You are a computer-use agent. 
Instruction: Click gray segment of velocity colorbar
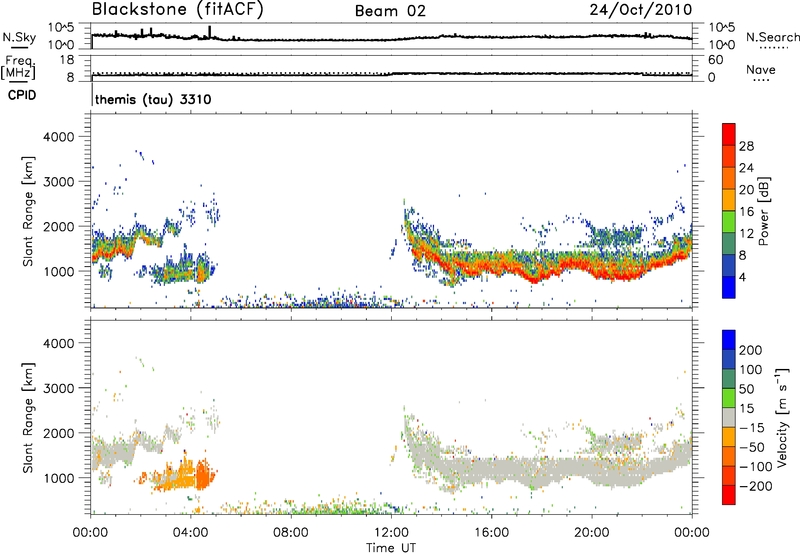729,417
